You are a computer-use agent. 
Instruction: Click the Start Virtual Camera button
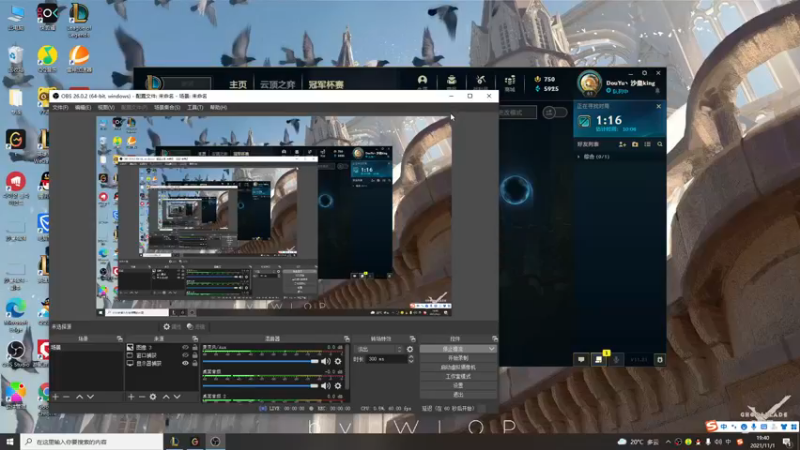tap(458, 367)
